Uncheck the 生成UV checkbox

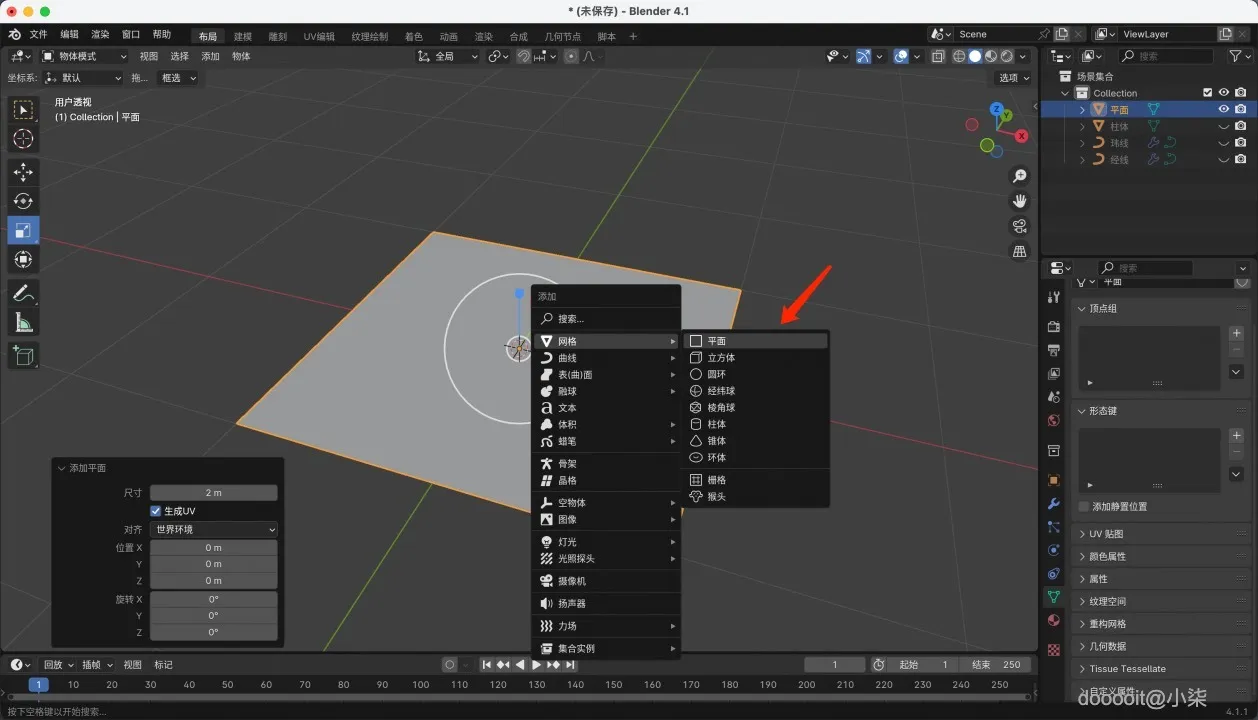click(156, 511)
